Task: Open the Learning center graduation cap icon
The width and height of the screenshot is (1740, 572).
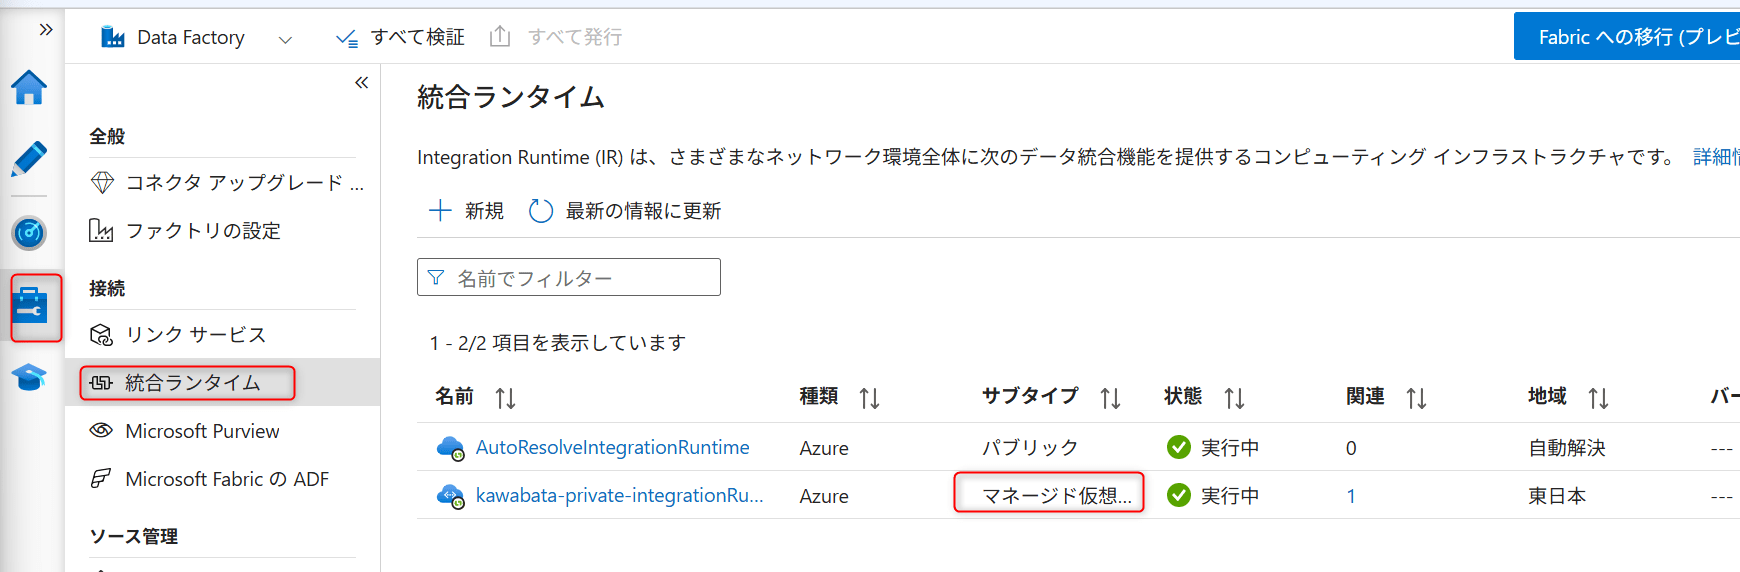Action: pos(29,378)
